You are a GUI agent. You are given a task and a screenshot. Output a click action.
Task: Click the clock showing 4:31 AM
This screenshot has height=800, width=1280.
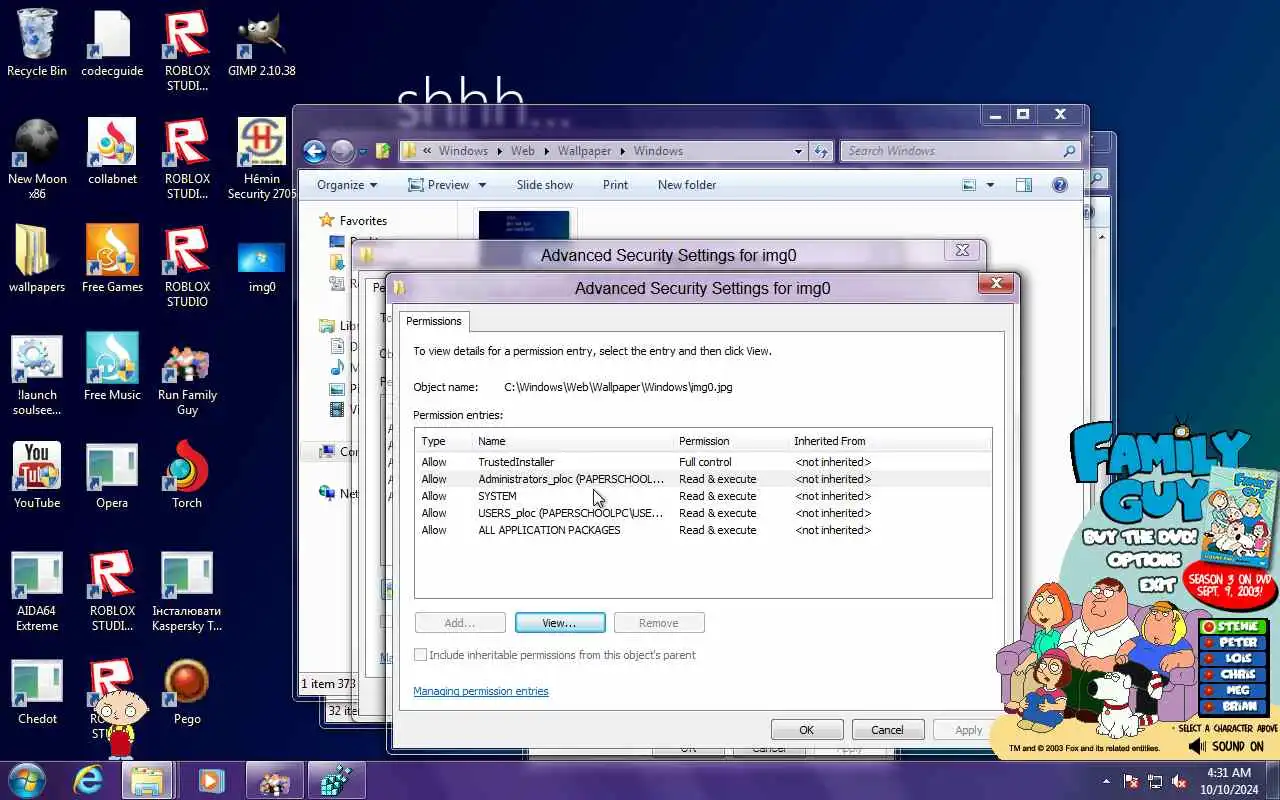1229,773
